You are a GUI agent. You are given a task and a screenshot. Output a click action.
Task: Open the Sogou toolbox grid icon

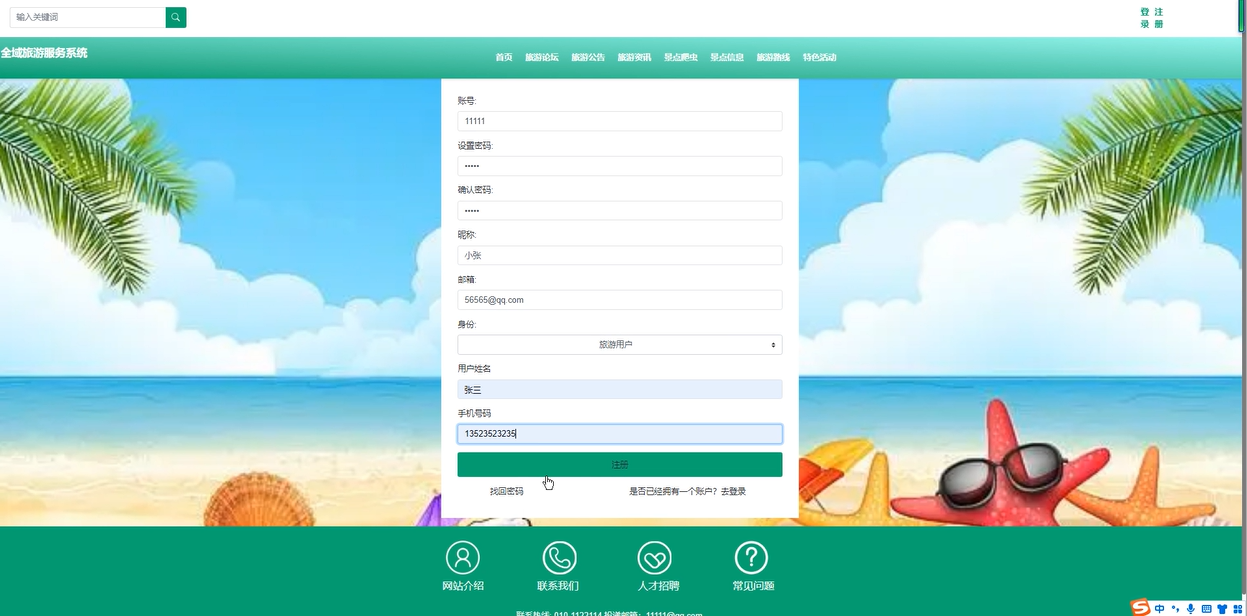click(x=1237, y=608)
